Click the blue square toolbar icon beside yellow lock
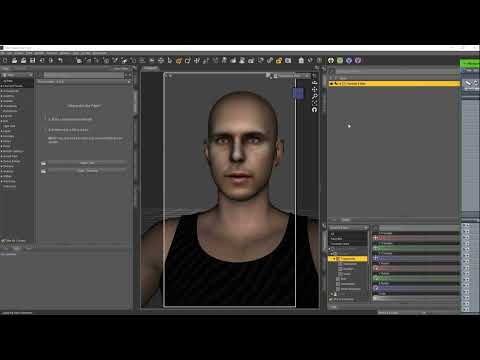The width and height of the screenshot is (480, 360). [x=288, y=60]
